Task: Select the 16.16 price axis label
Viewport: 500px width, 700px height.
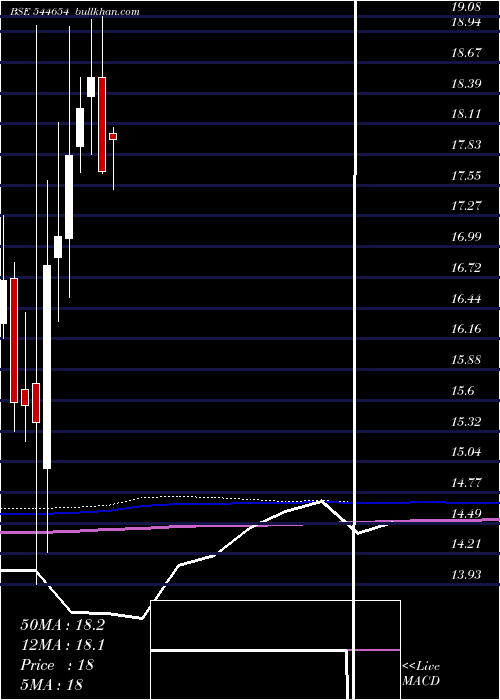Action: tap(466, 329)
